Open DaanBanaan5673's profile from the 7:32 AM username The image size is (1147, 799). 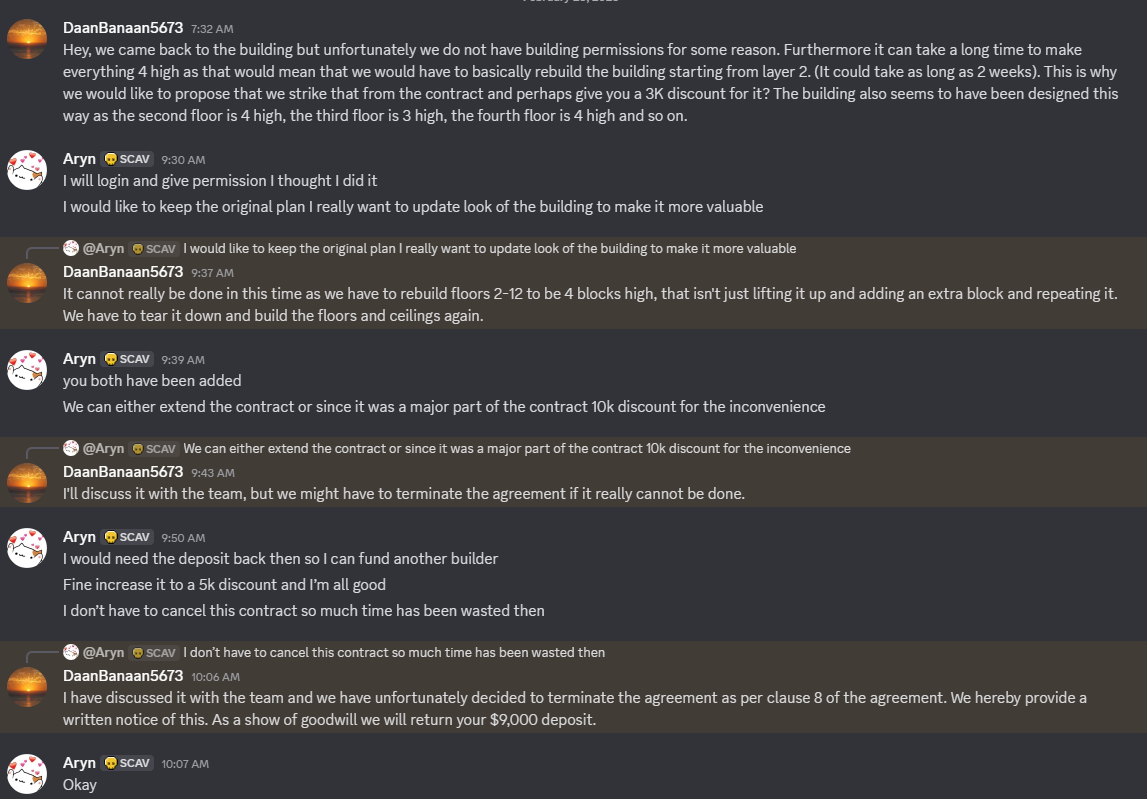point(123,28)
